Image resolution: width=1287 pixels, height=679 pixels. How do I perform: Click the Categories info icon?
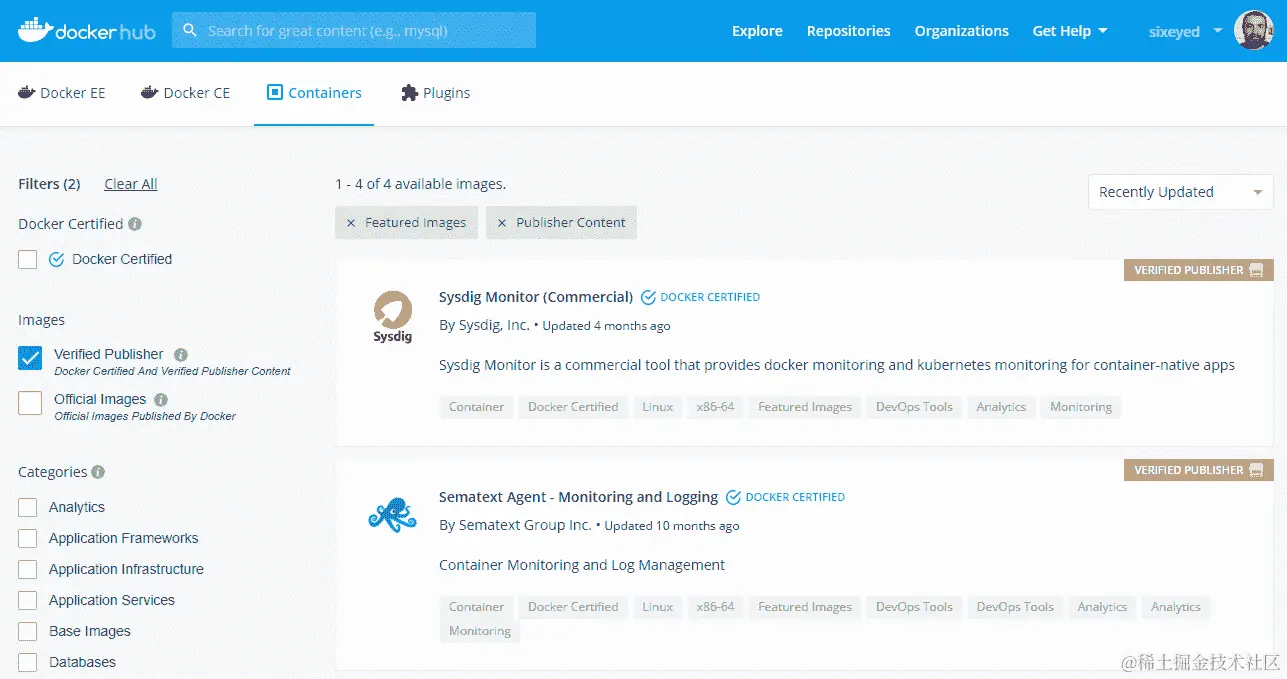(98, 472)
